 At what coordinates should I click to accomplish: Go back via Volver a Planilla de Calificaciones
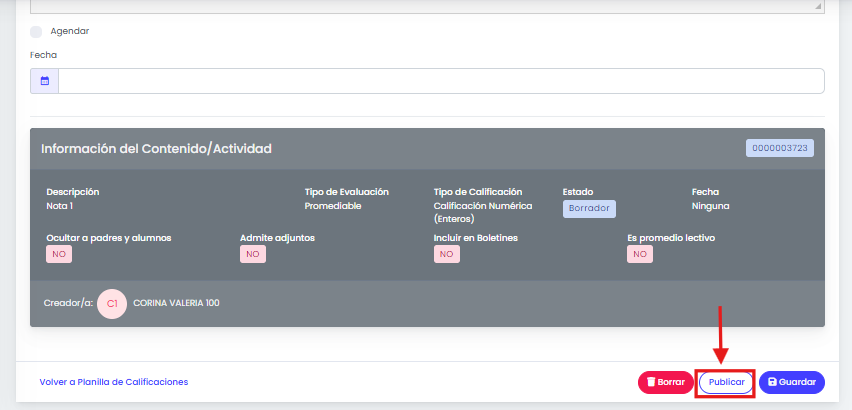pos(114,382)
